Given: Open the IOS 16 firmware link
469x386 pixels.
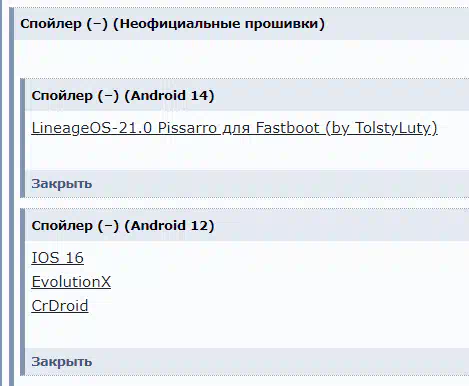Looking at the screenshot, I should click(x=57, y=258).
